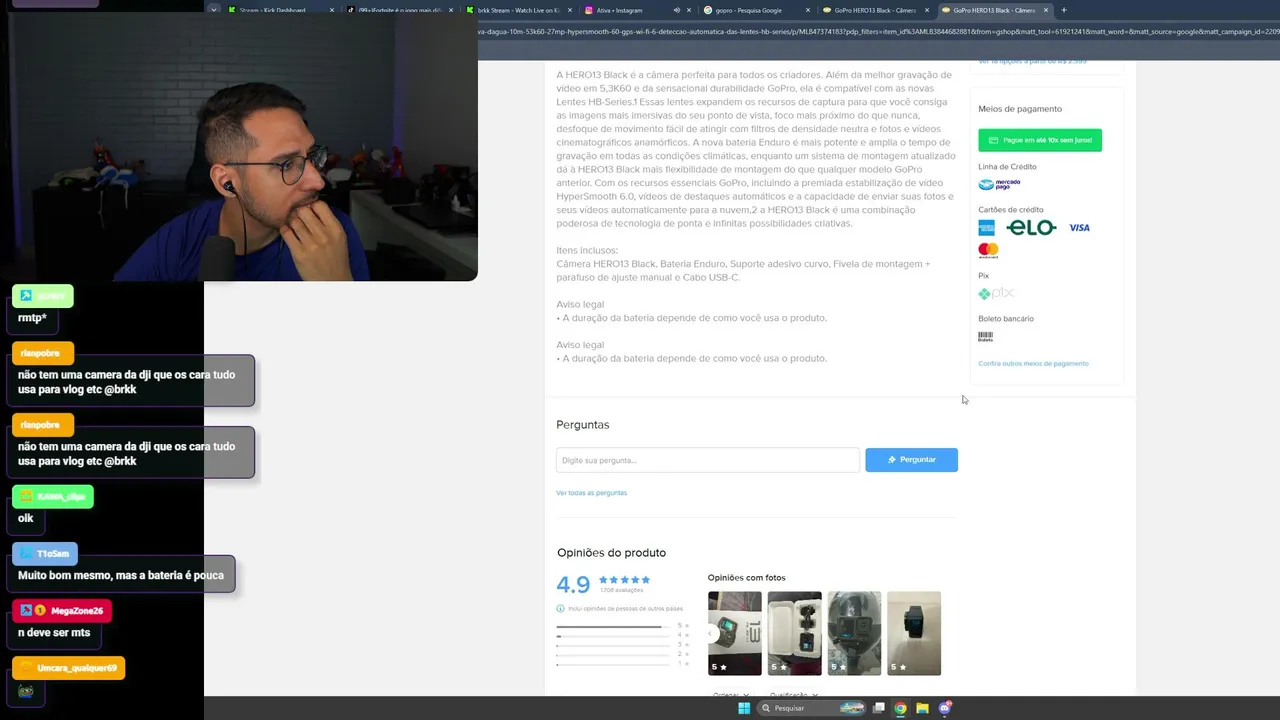Switch to the Stream - Kick Dashboard tab
The image size is (1280, 720).
click(x=281, y=10)
